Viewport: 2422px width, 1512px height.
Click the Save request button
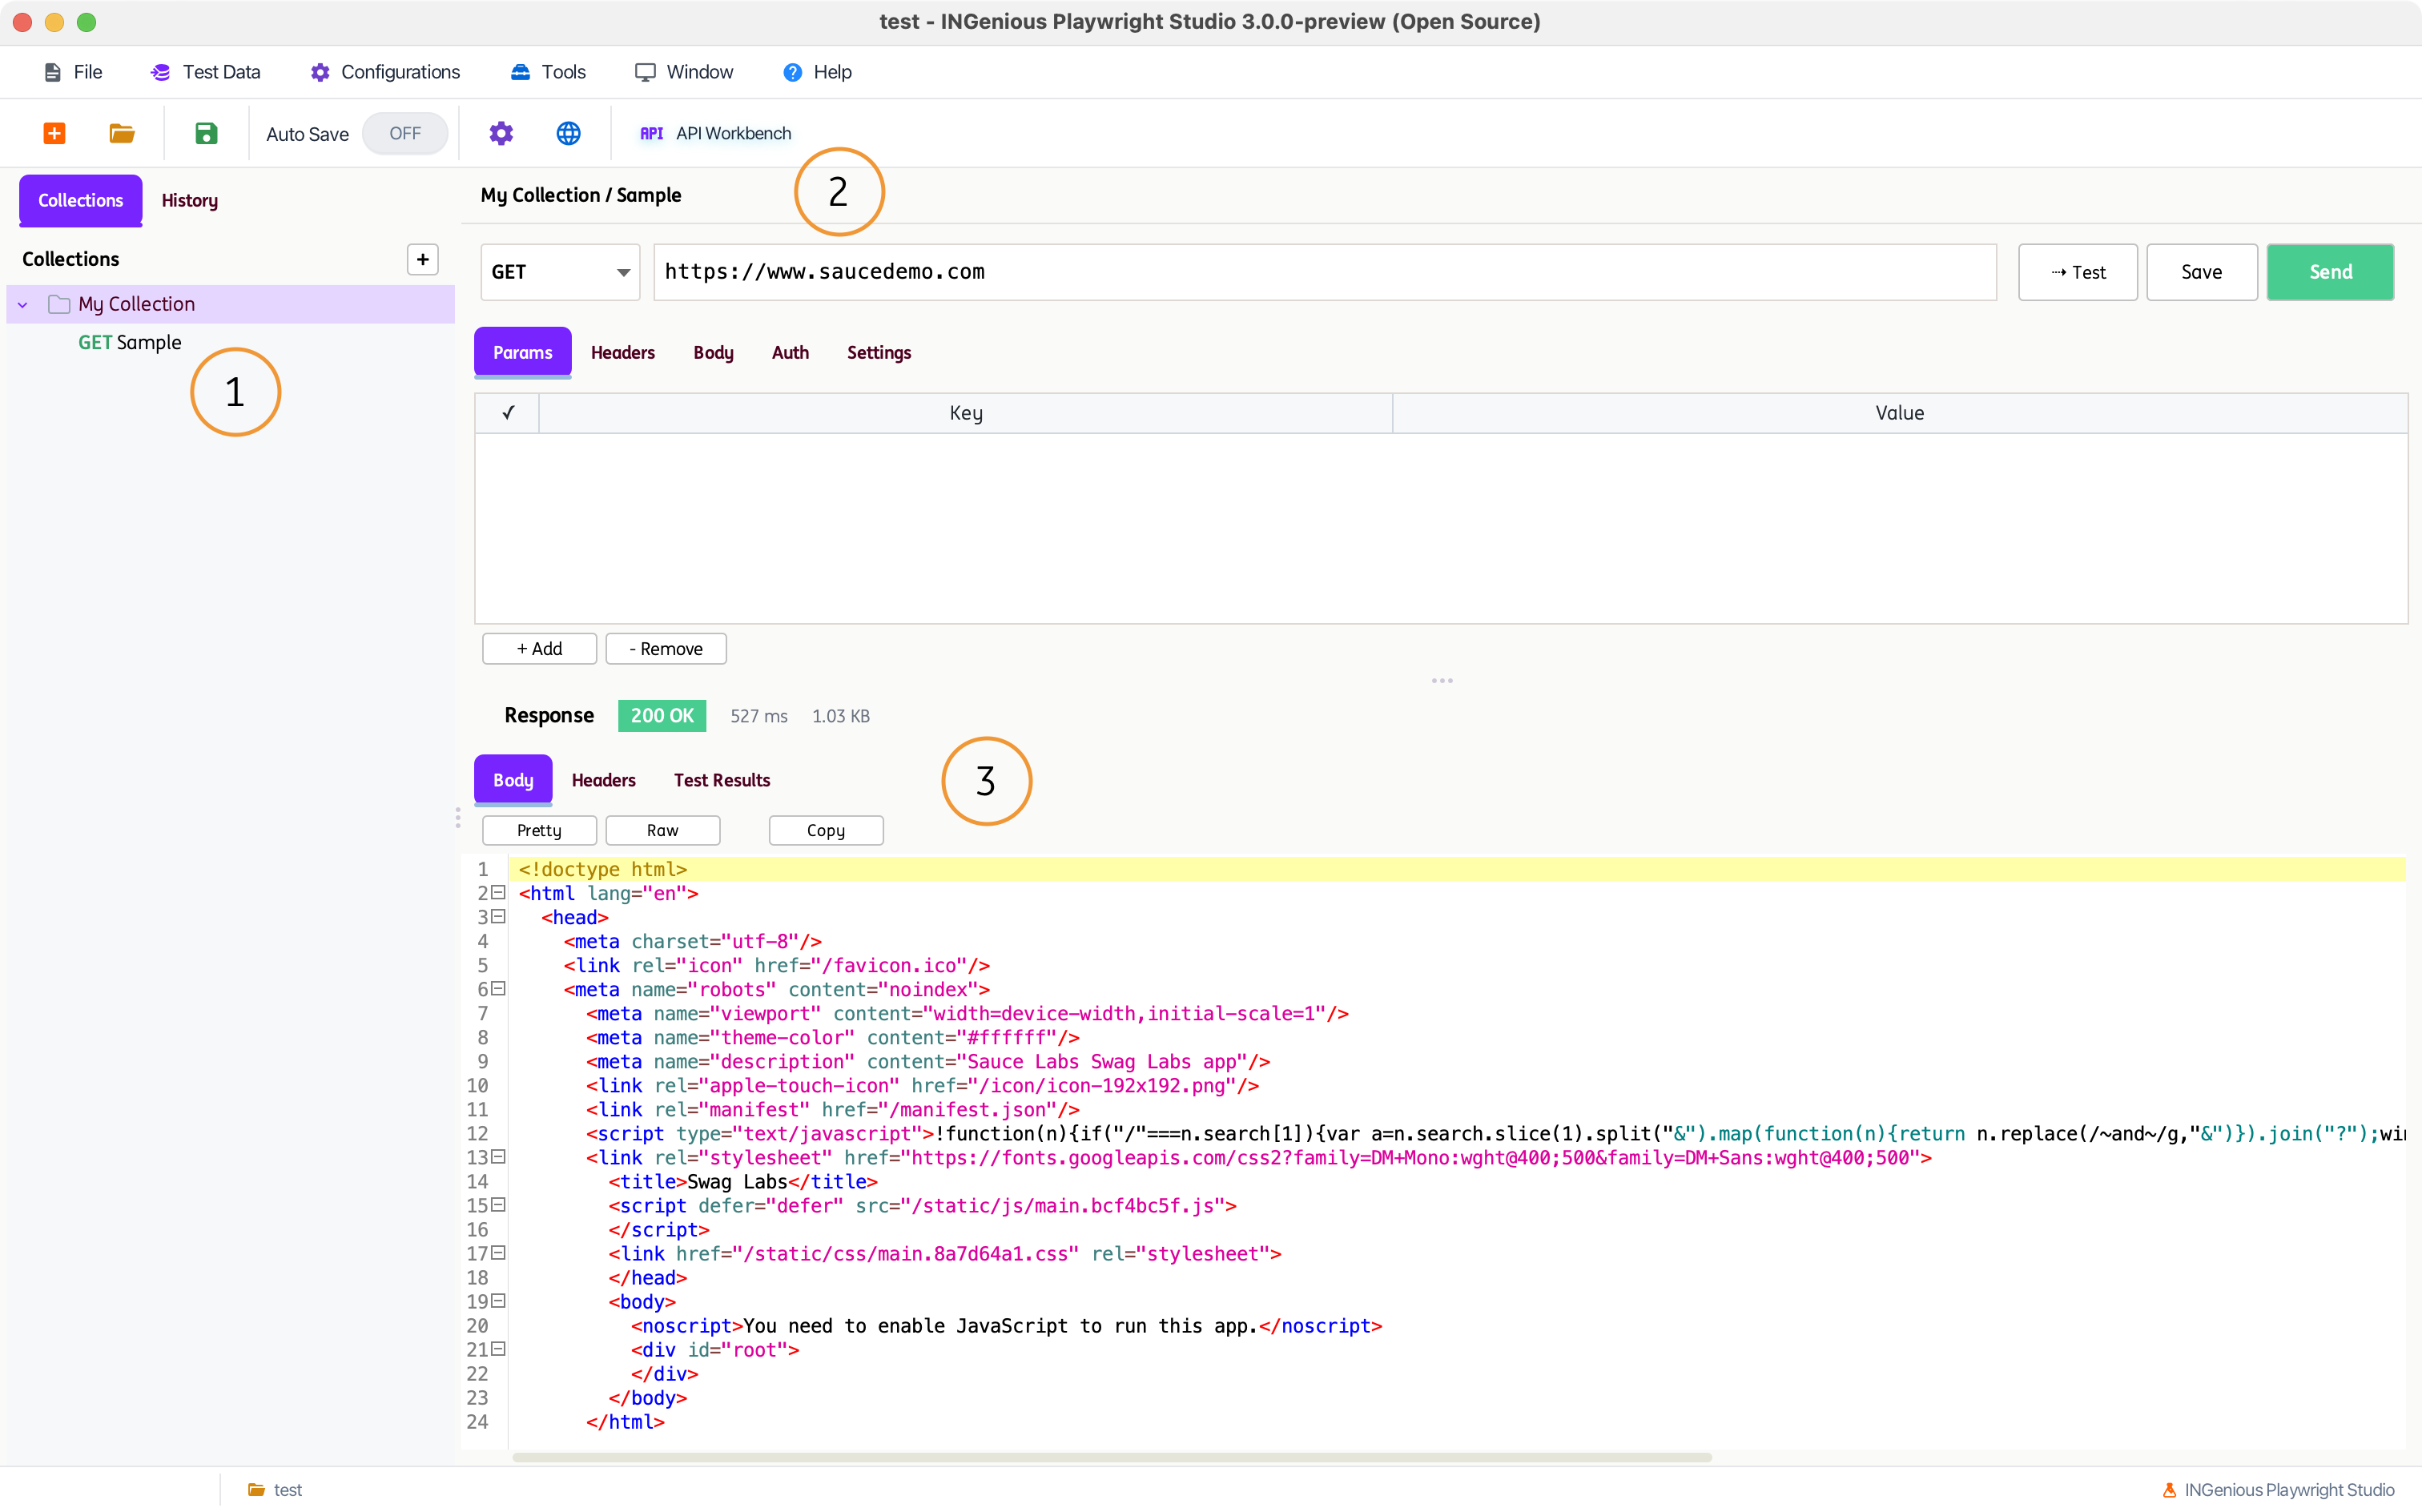(x=2201, y=272)
